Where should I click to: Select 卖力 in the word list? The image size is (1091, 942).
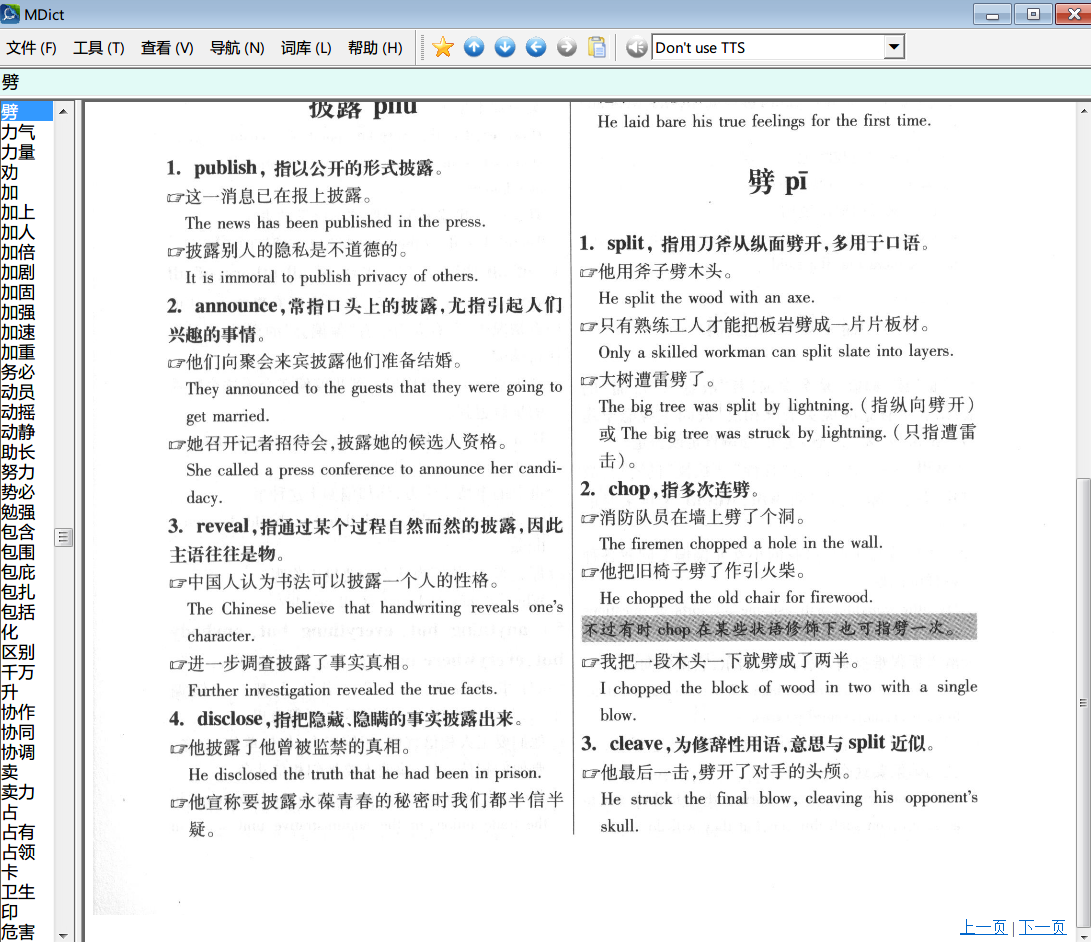coord(18,793)
